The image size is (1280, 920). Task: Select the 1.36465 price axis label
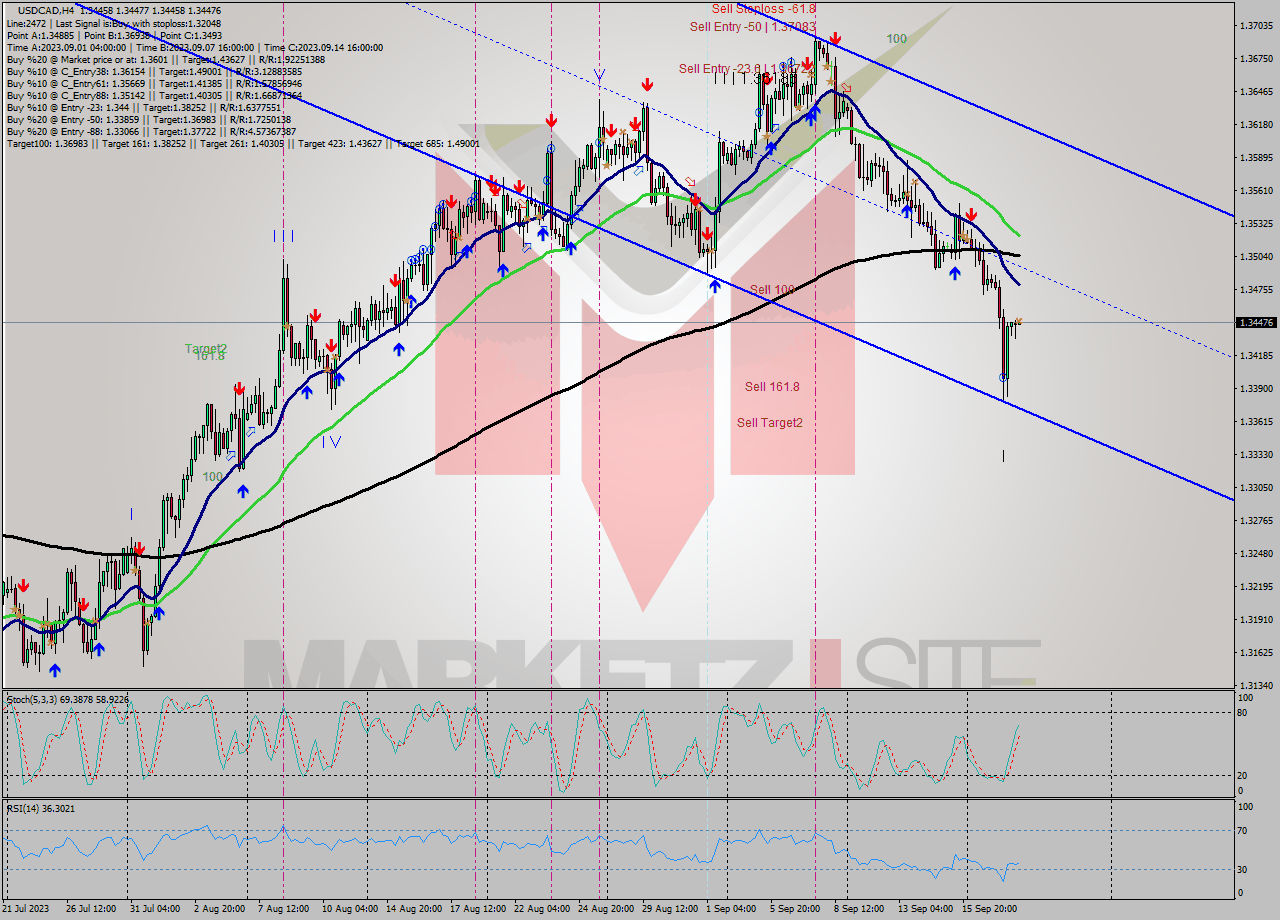click(x=1255, y=91)
